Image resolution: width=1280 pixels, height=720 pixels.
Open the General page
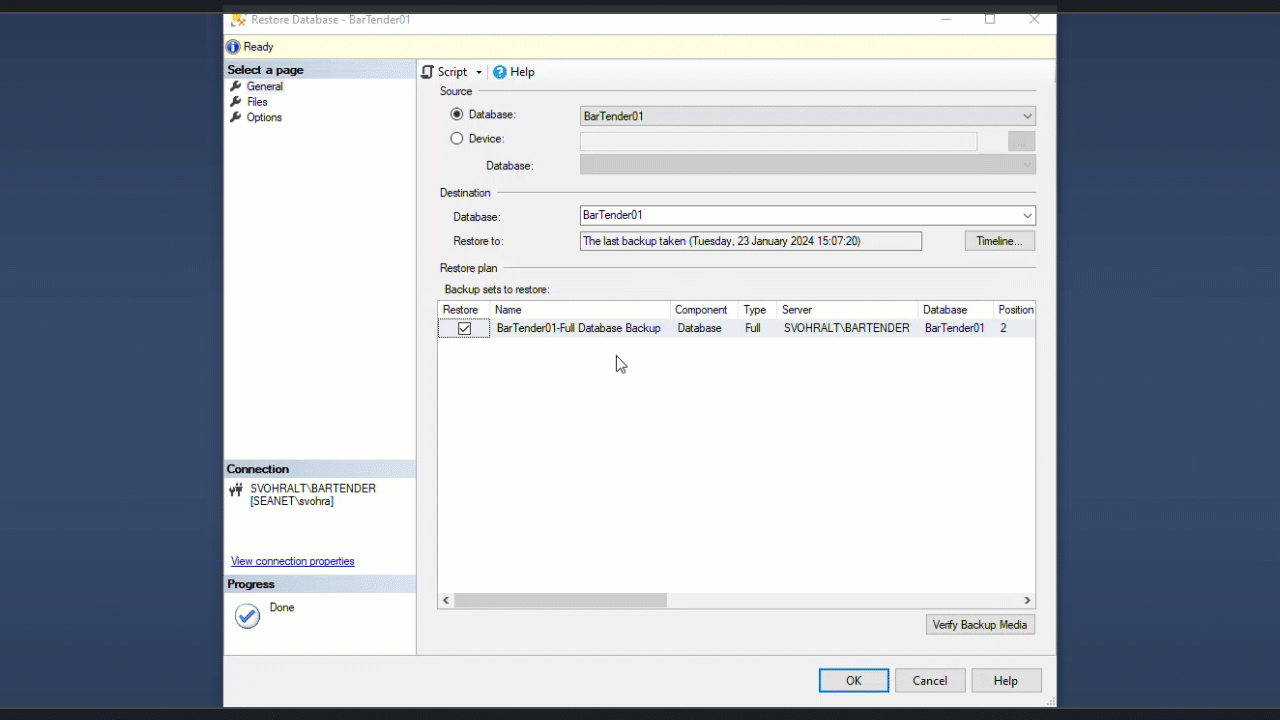click(265, 86)
